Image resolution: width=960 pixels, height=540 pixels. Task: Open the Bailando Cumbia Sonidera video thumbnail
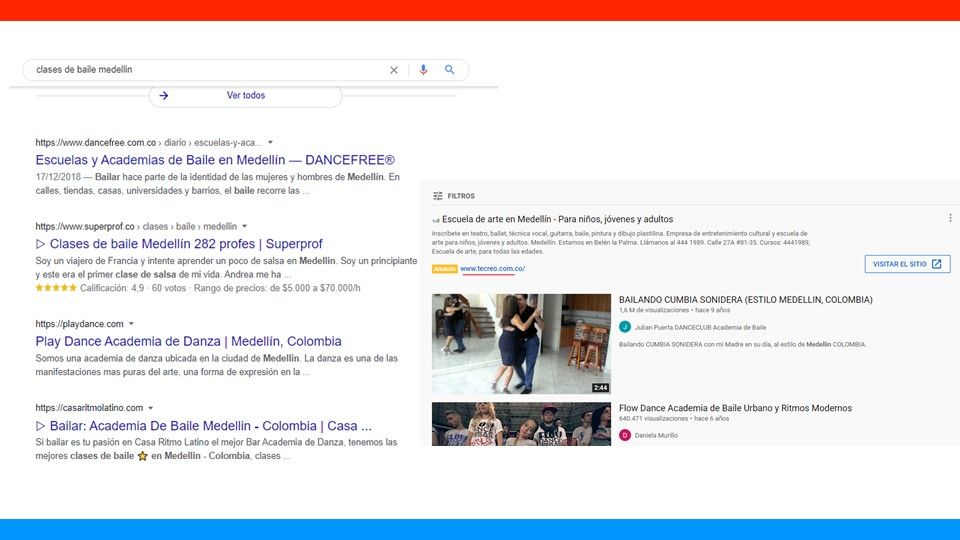pyautogui.click(x=521, y=343)
